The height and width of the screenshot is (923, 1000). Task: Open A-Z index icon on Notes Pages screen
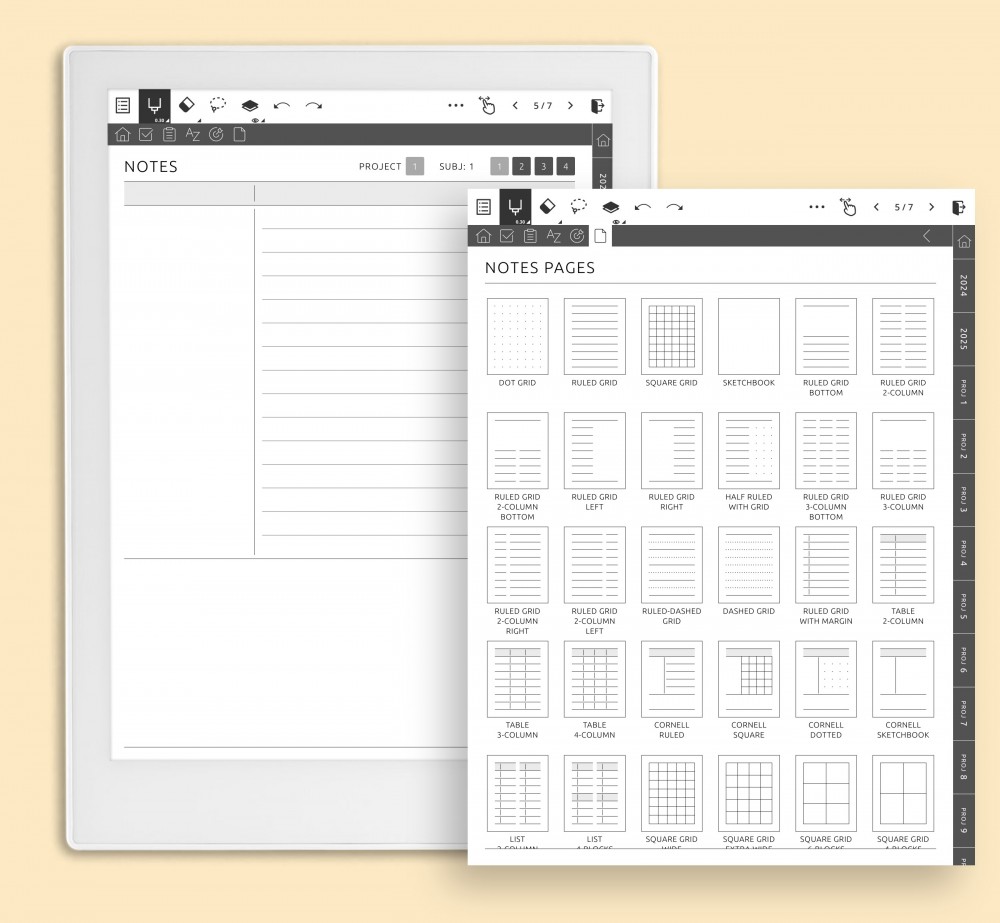554,236
